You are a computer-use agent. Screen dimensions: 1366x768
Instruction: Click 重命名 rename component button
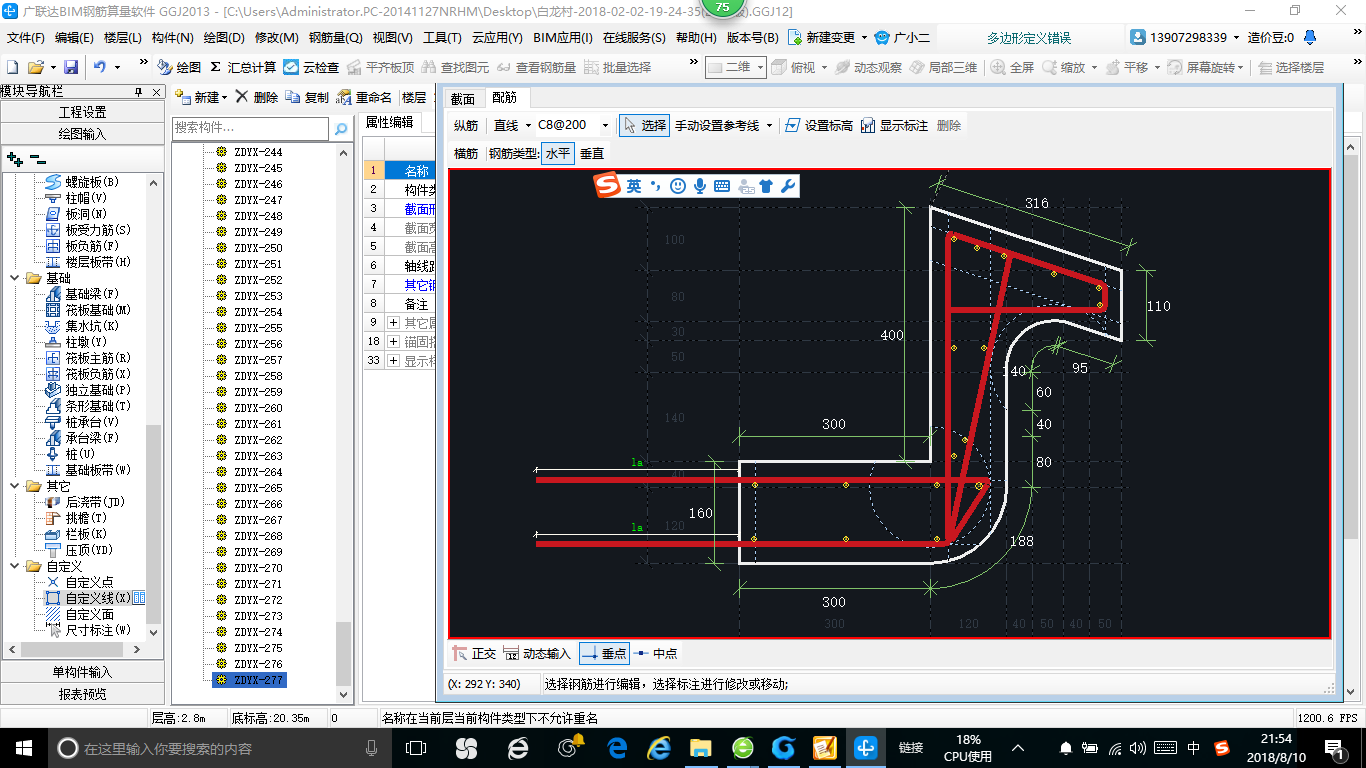(x=364, y=97)
